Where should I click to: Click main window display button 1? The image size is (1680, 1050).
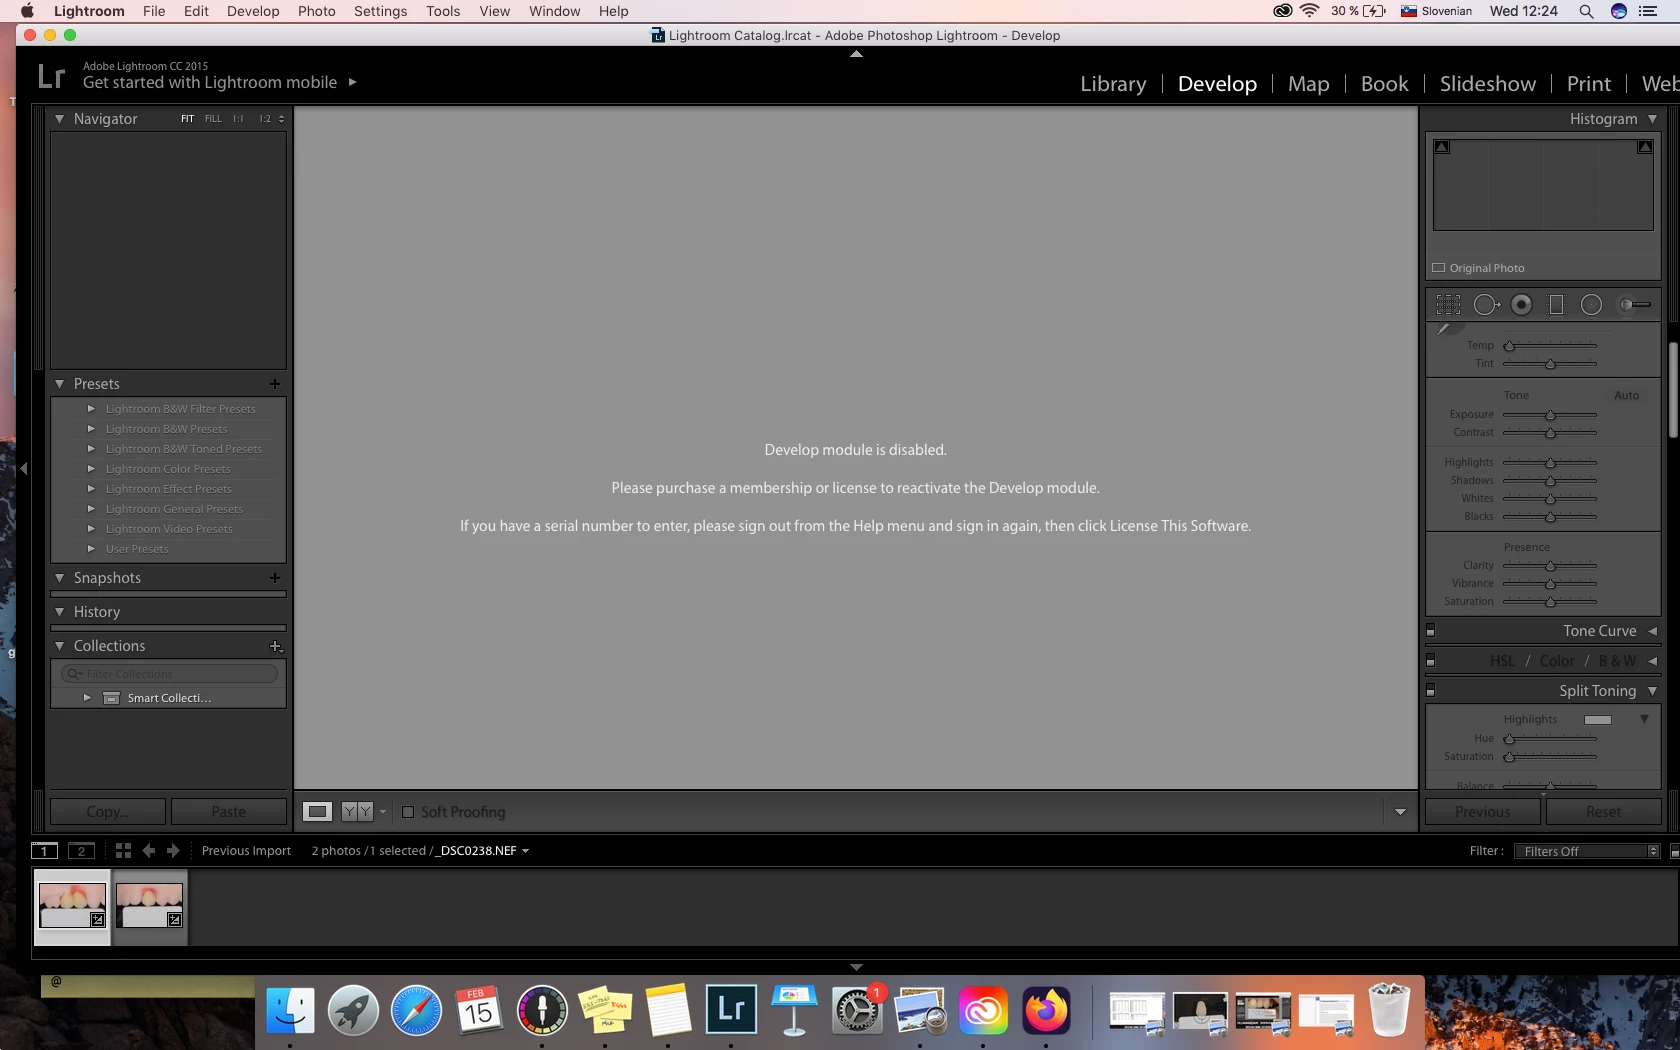44,851
